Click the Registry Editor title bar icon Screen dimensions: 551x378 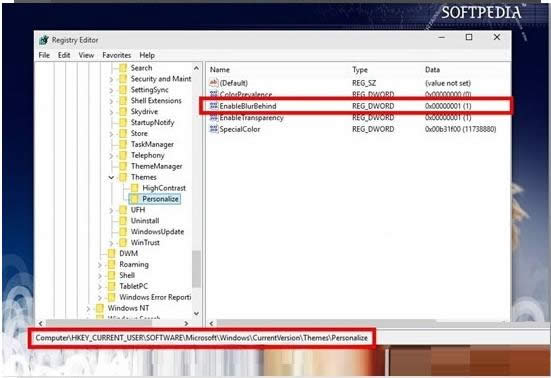44,40
